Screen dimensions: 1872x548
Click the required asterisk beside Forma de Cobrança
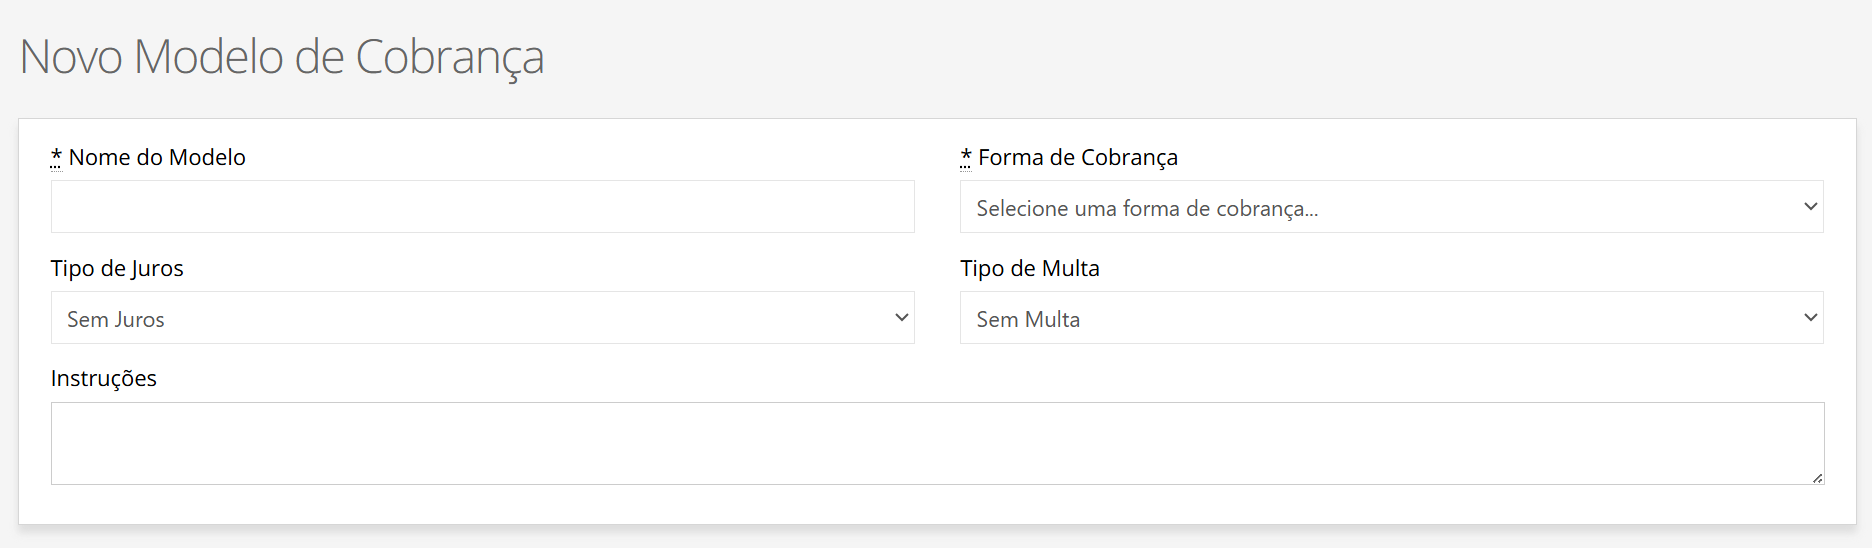pyautogui.click(x=966, y=157)
